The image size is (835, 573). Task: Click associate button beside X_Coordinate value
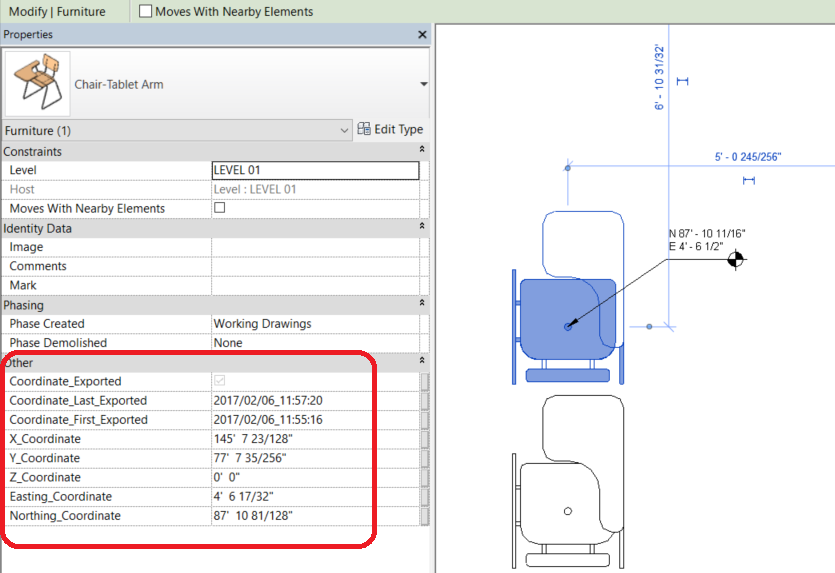click(424, 439)
